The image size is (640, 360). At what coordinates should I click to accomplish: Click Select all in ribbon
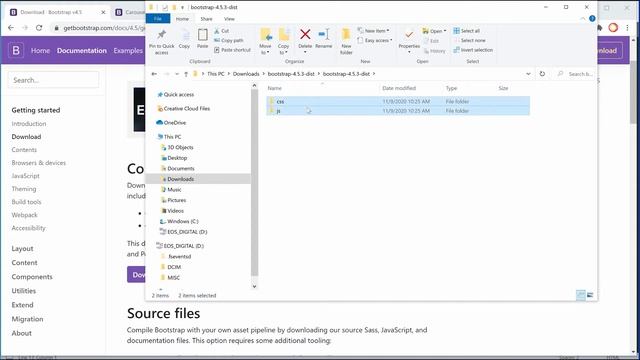click(x=467, y=31)
